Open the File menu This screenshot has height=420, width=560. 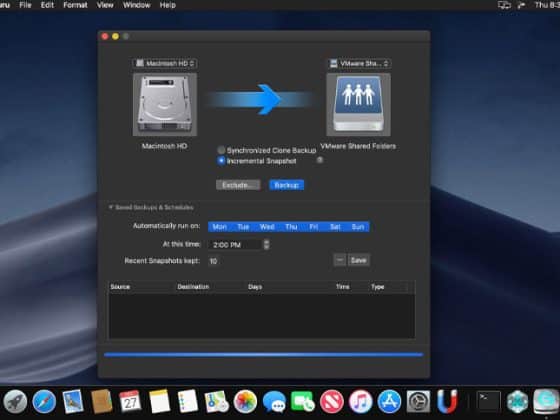pyautogui.click(x=25, y=5)
